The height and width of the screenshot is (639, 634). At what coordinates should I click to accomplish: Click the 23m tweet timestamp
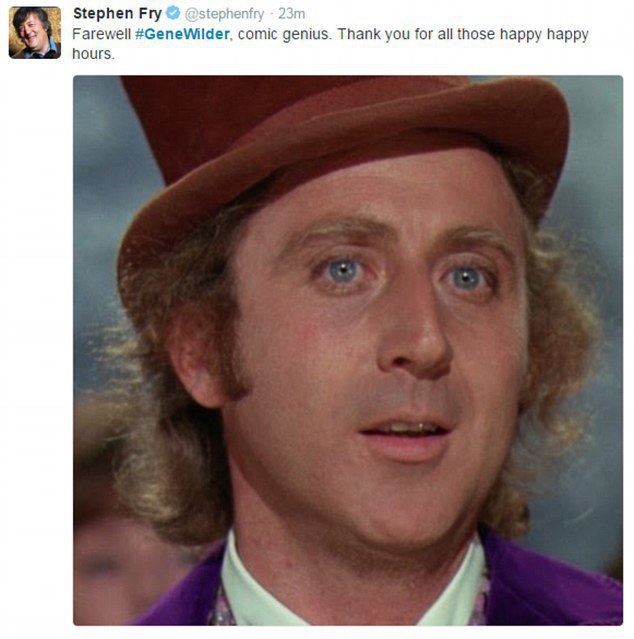coord(291,14)
